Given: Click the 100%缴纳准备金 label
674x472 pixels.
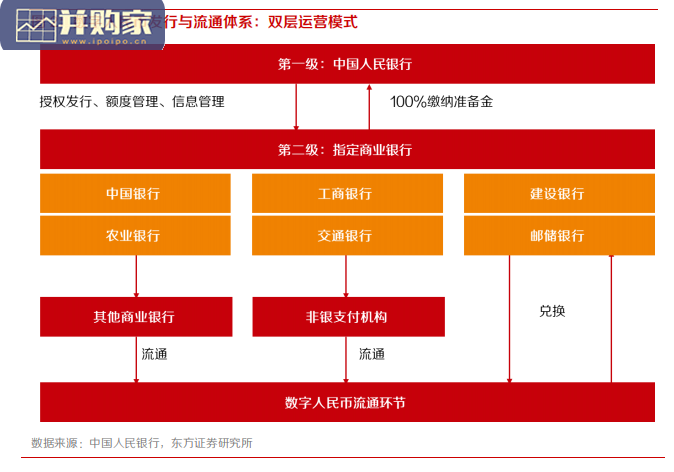Looking at the screenshot, I should pos(441,102).
